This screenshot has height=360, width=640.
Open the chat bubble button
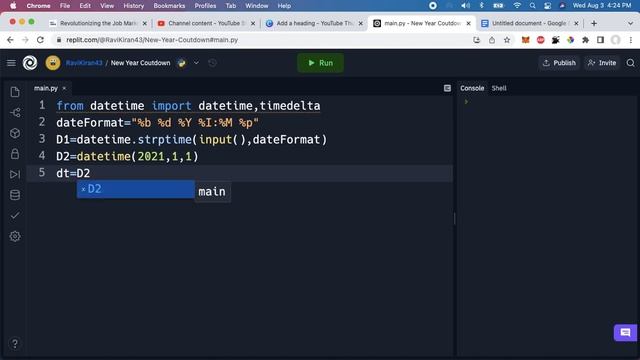tap(625, 333)
